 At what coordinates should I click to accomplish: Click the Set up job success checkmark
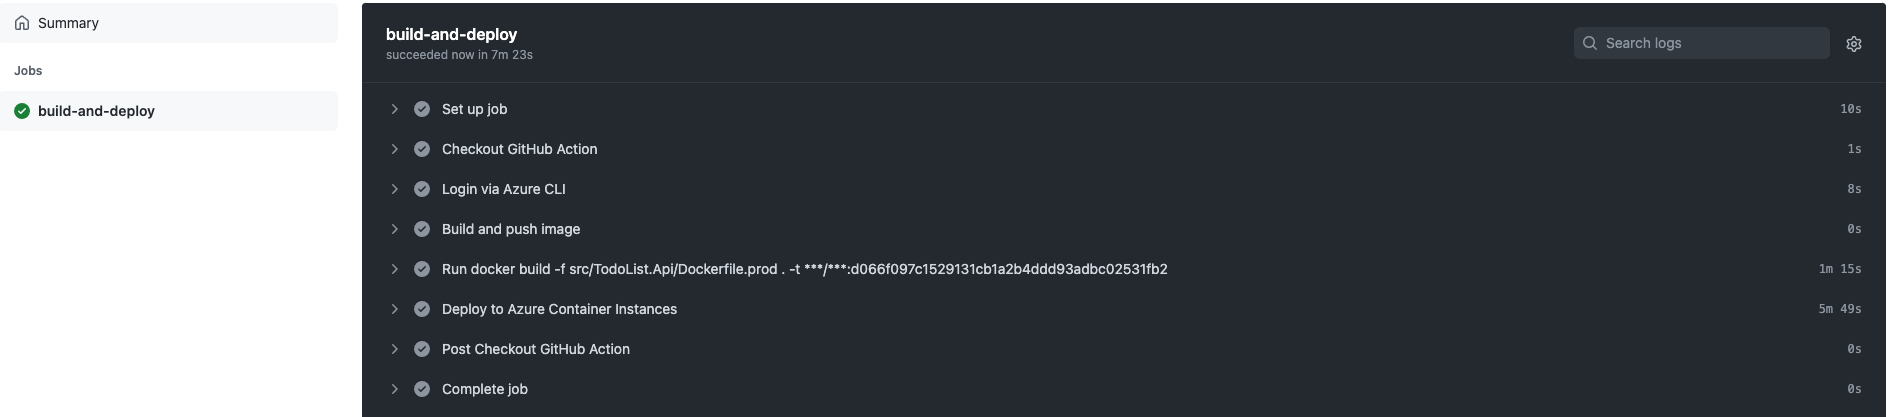422,109
